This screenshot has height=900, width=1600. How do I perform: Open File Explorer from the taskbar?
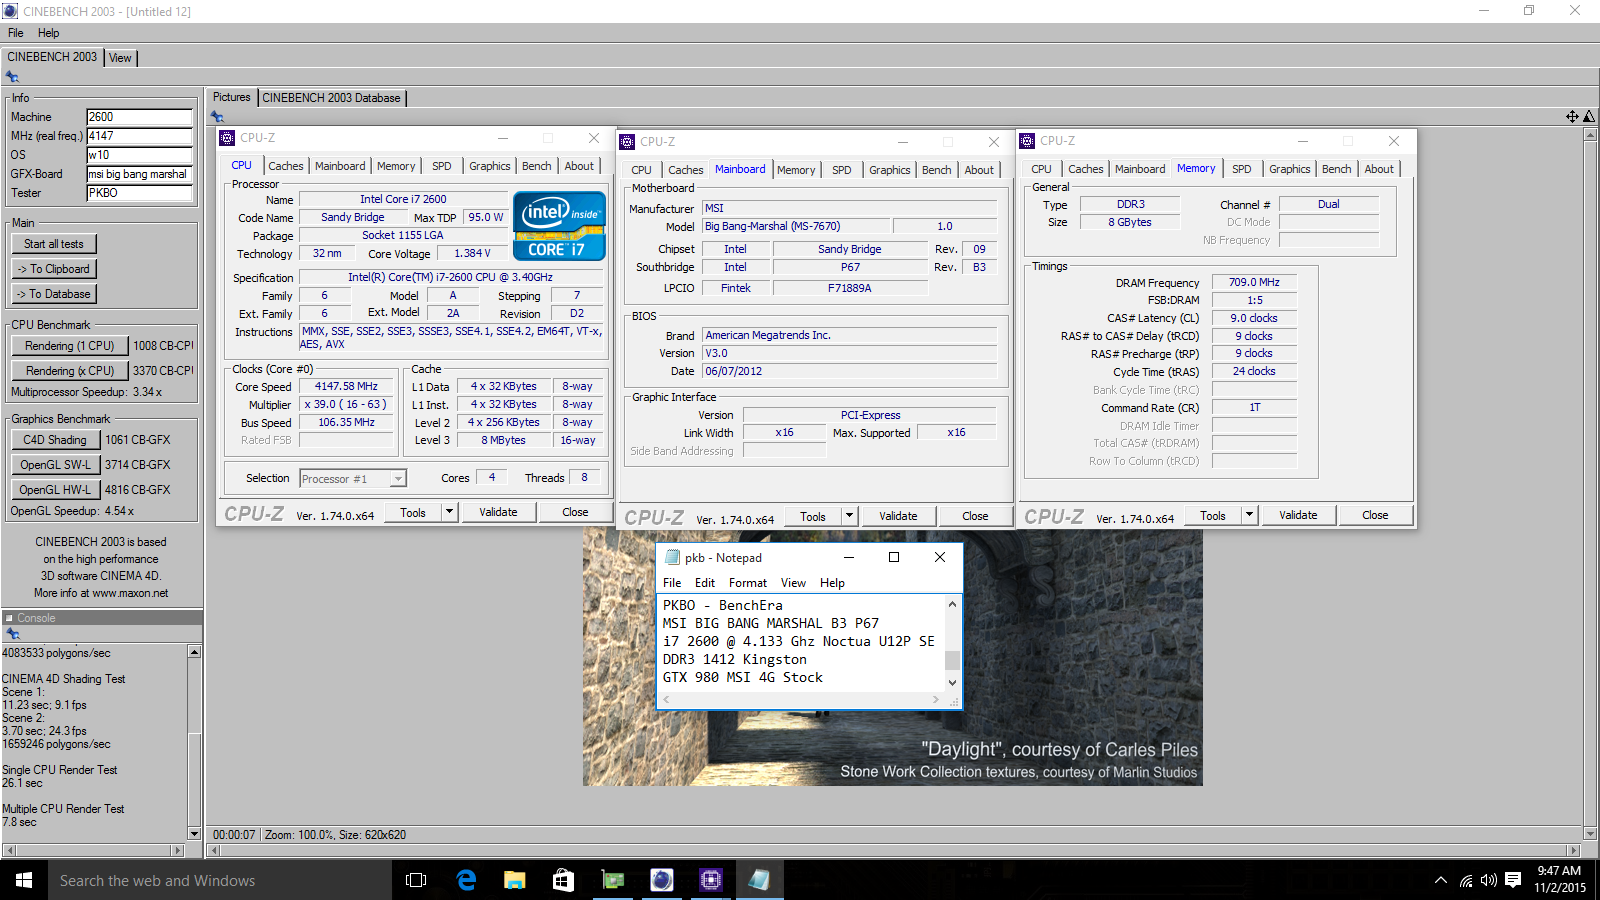(x=514, y=880)
